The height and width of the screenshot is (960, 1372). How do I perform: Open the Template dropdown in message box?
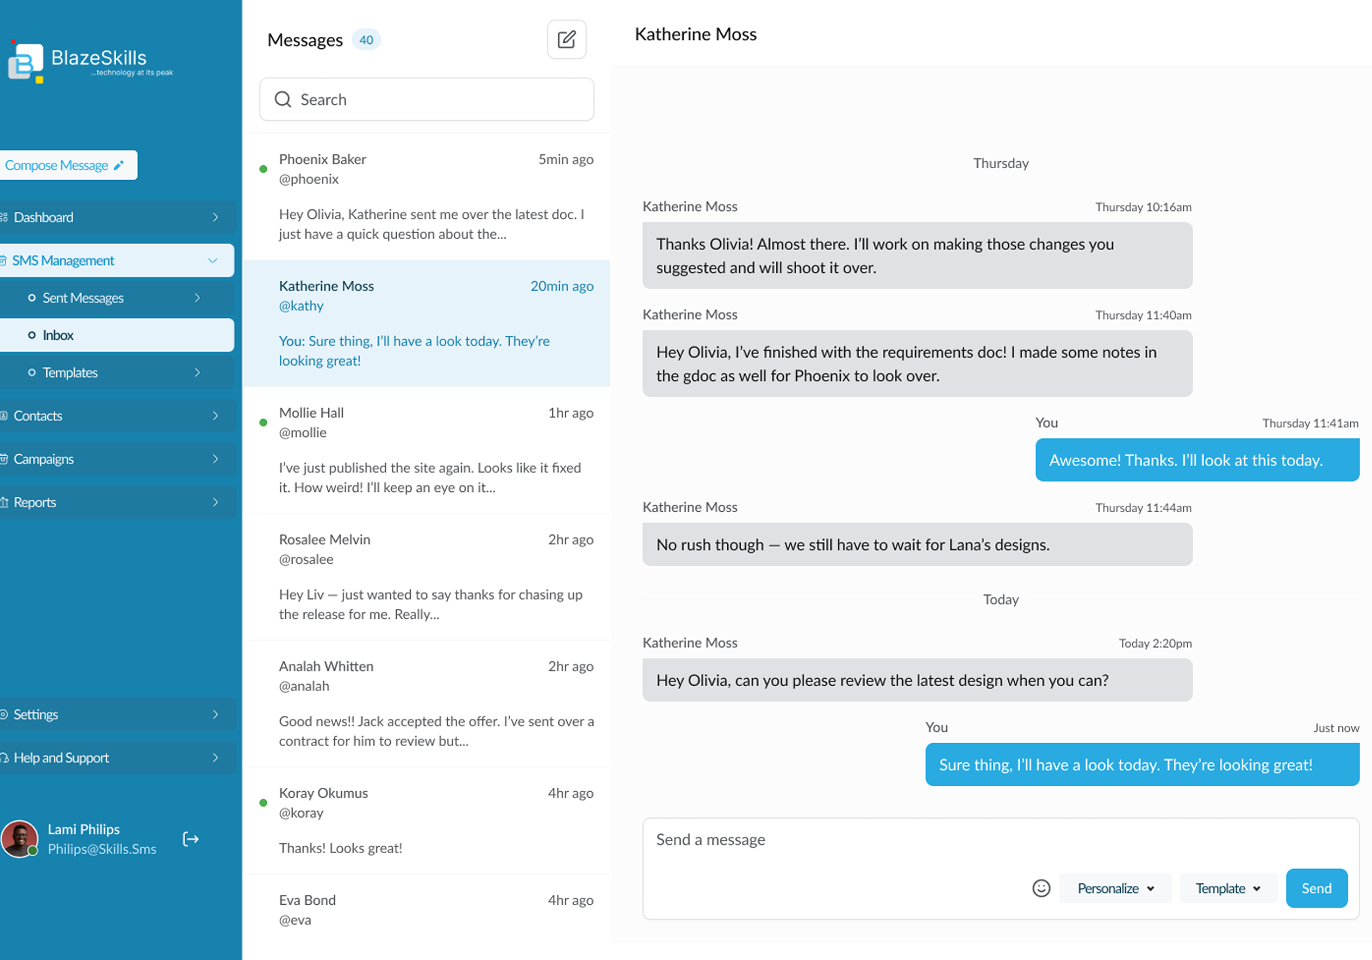[x=1228, y=888]
